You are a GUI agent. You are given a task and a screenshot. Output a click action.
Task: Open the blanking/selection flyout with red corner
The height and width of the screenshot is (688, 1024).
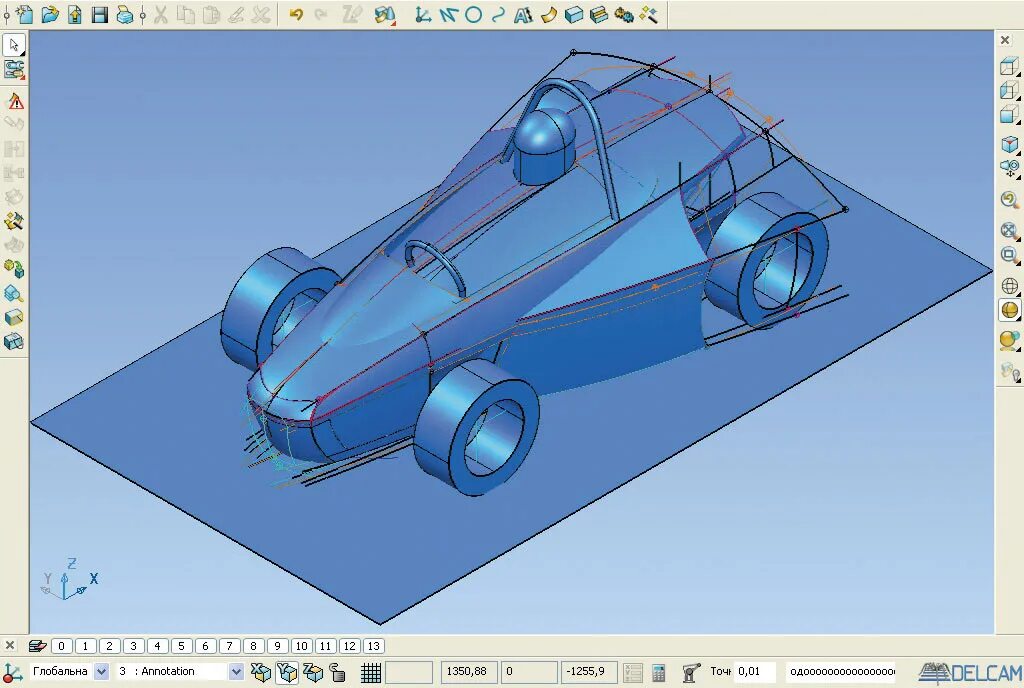385,14
